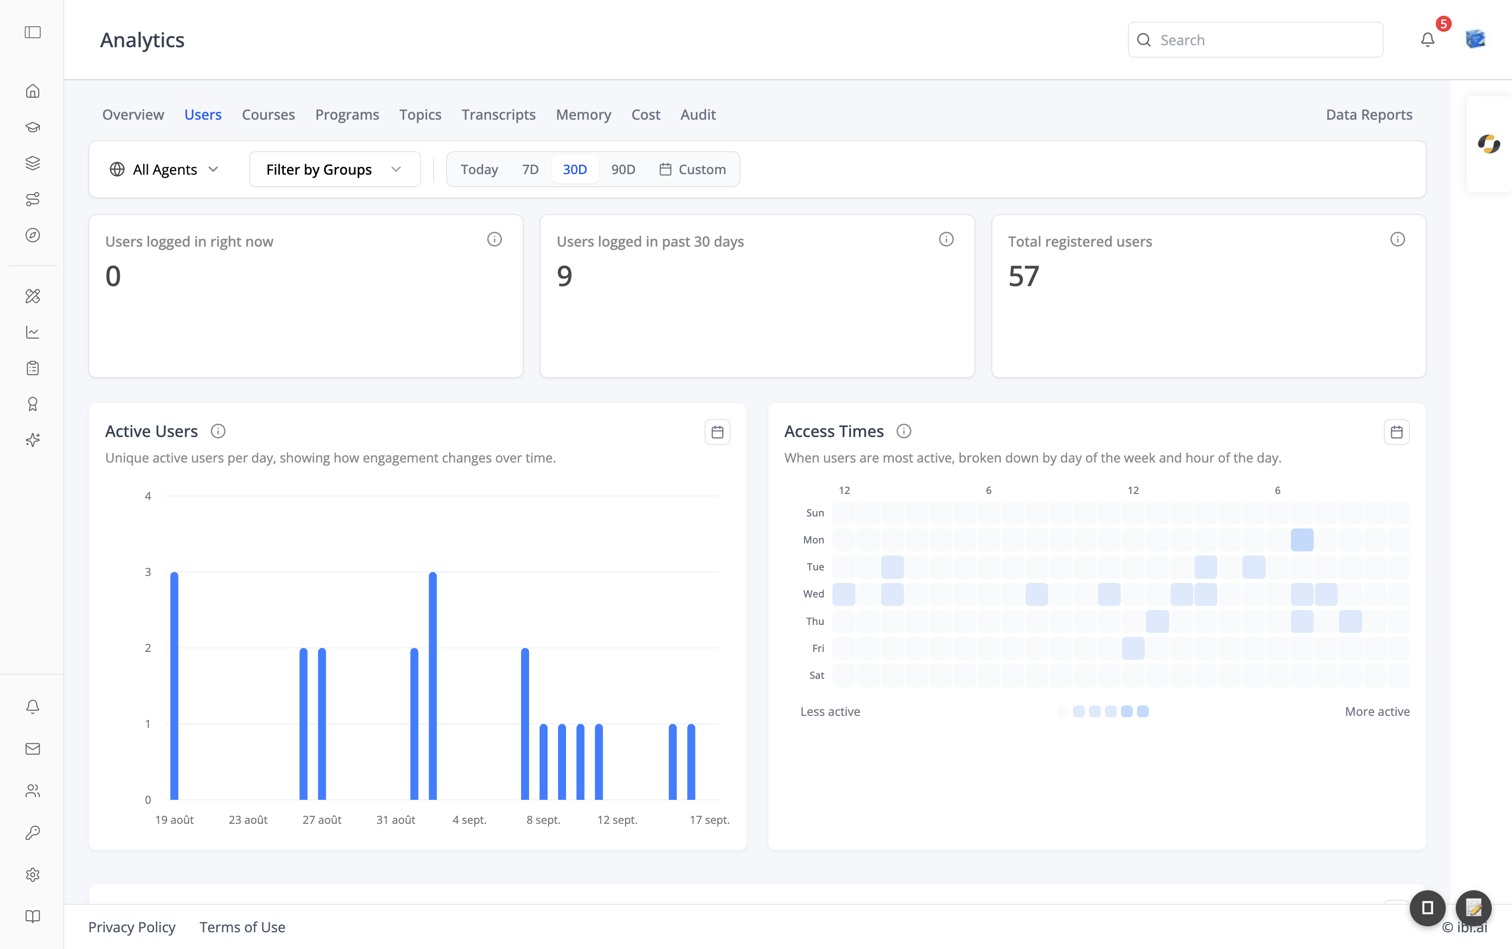Click the 19 août bar in Active Users
Screen dimensions: 1512x949
[x=174, y=686]
